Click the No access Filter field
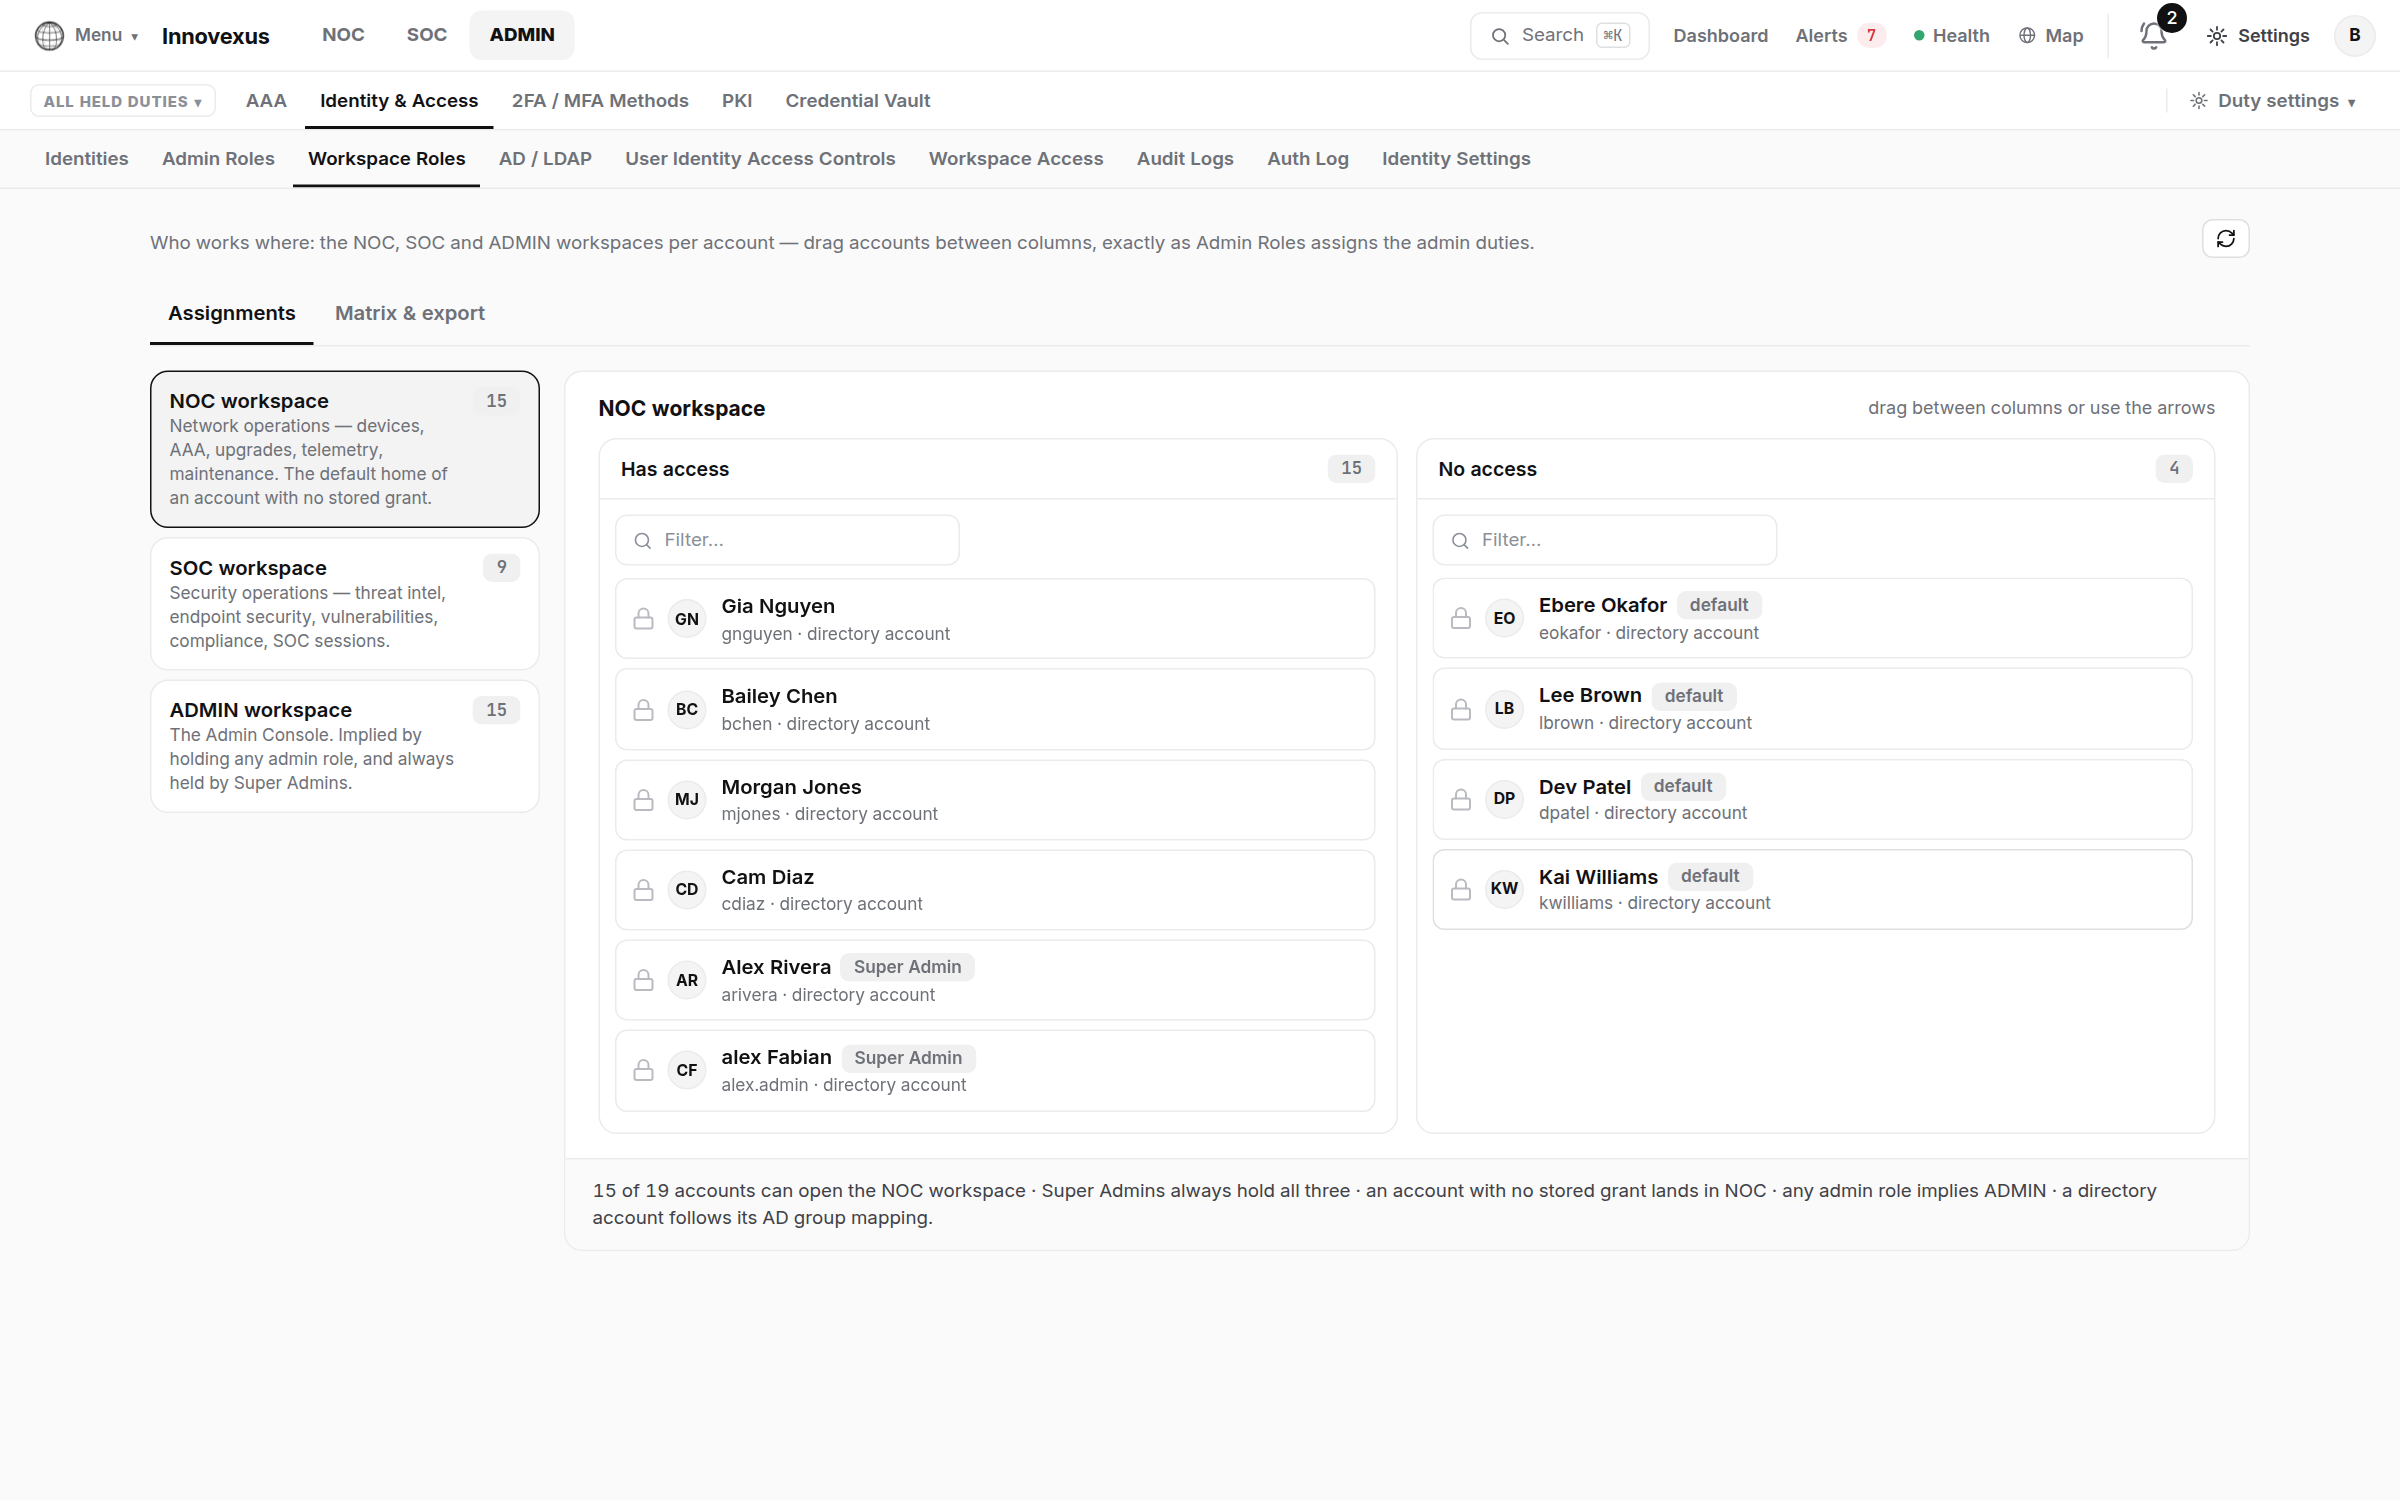Viewport: 2400px width, 1500px height. 1604,540
